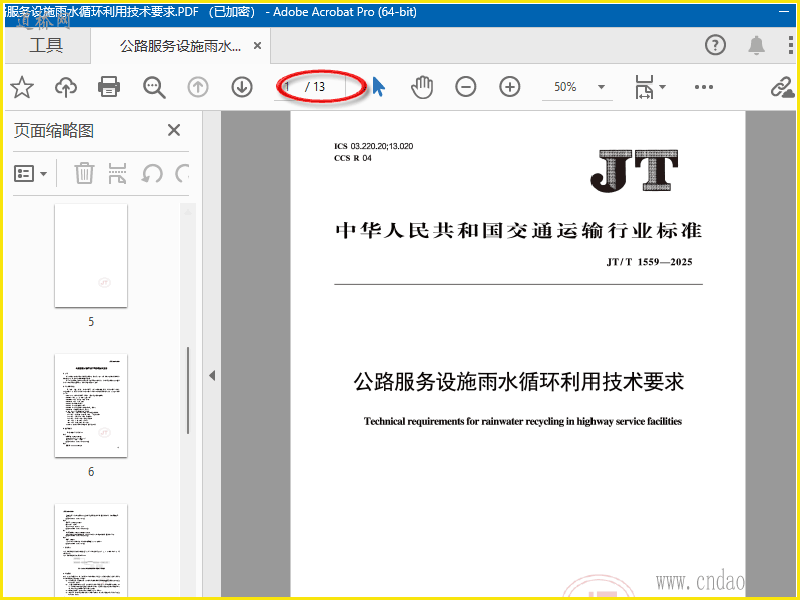Add the document to starred files
This screenshot has width=800, height=600.
[22, 87]
